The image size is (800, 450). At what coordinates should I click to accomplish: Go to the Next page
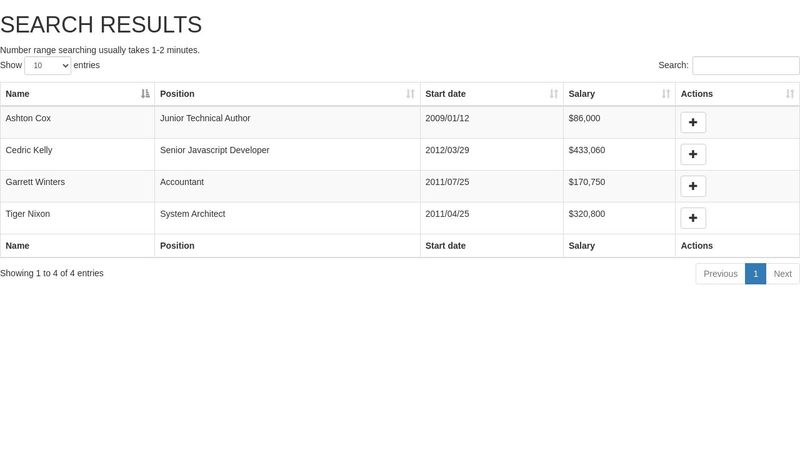pyautogui.click(x=782, y=273)
